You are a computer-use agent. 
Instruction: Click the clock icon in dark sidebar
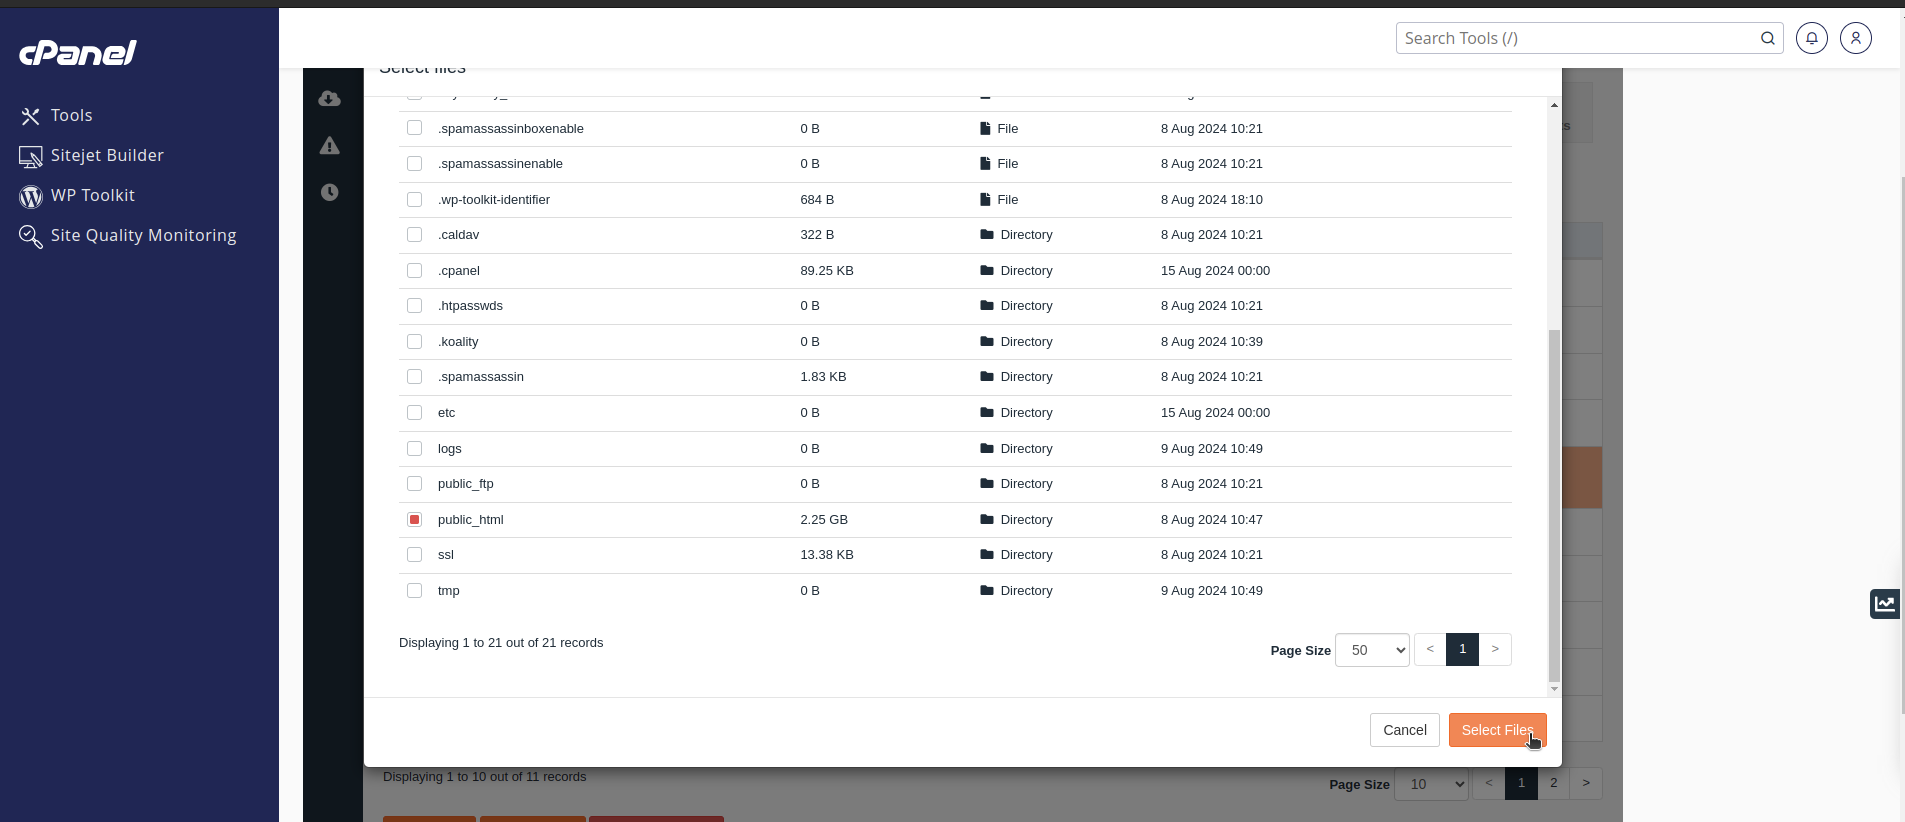329,192
